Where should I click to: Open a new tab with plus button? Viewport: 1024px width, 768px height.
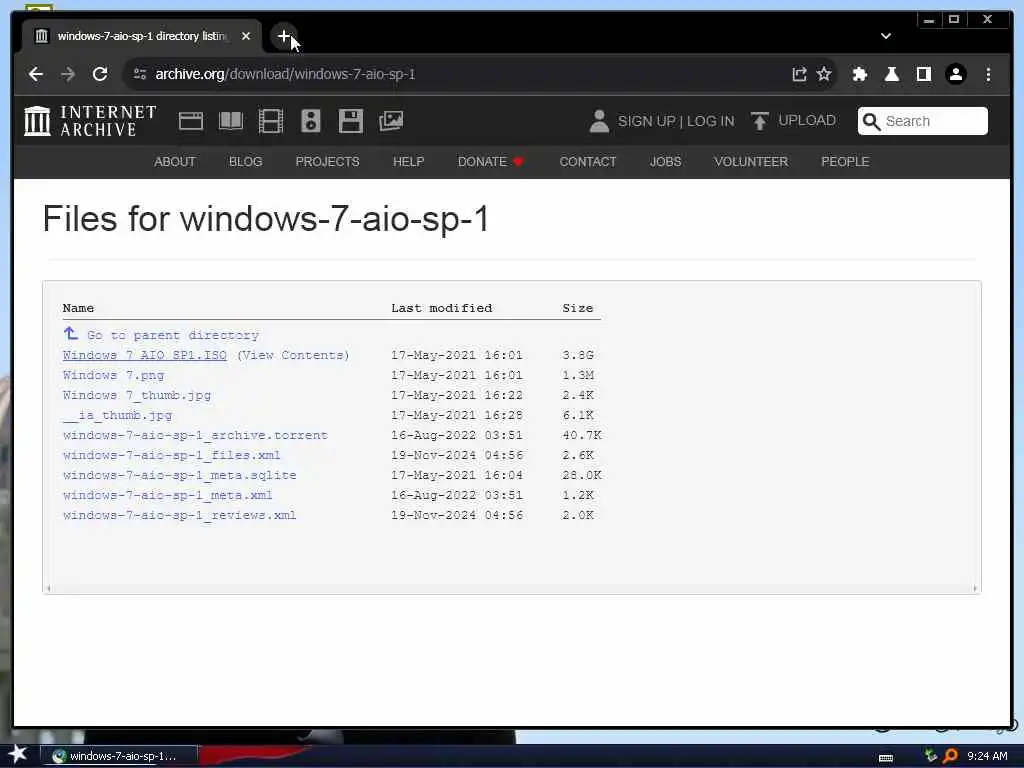pyautogui.click(x=283, y=36)
